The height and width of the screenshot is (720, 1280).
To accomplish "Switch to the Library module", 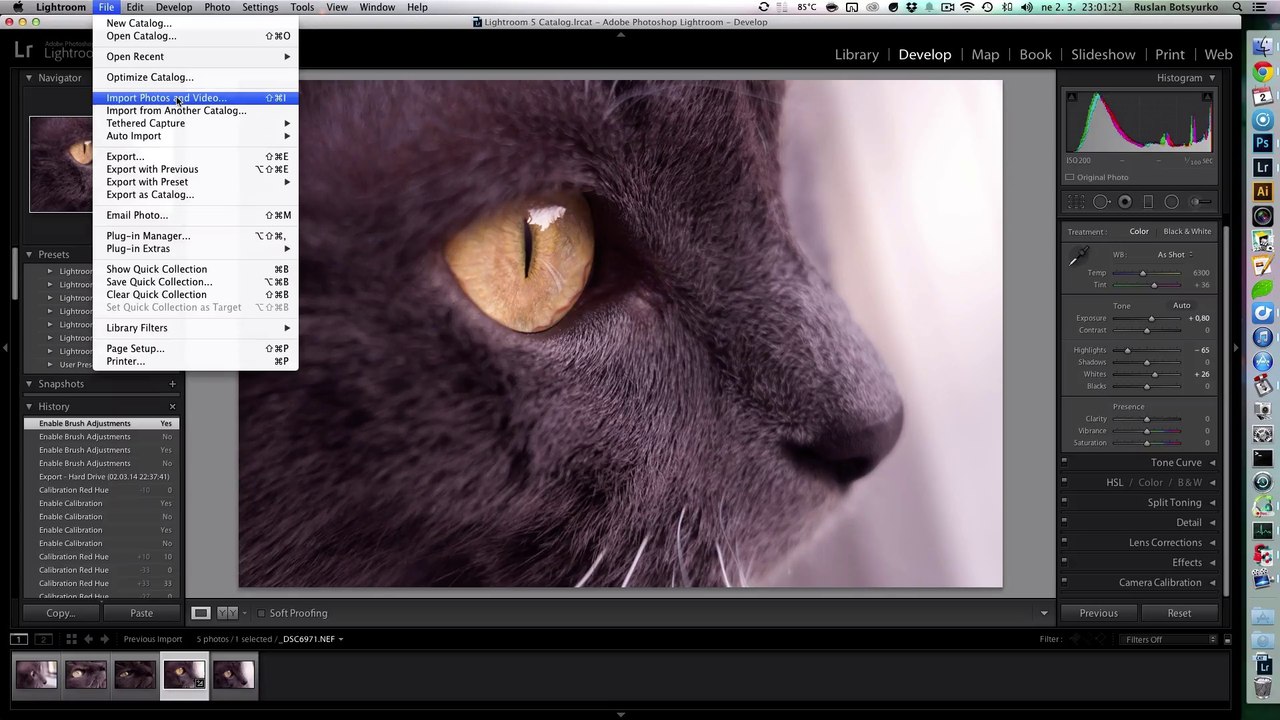I will pos(856,54).
